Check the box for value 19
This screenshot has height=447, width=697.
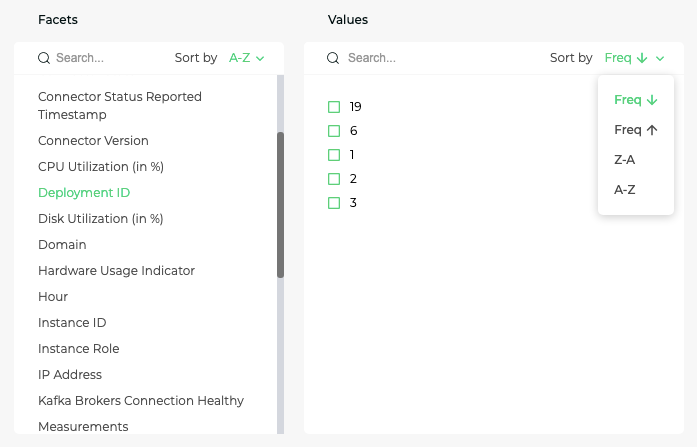point(334,107)
